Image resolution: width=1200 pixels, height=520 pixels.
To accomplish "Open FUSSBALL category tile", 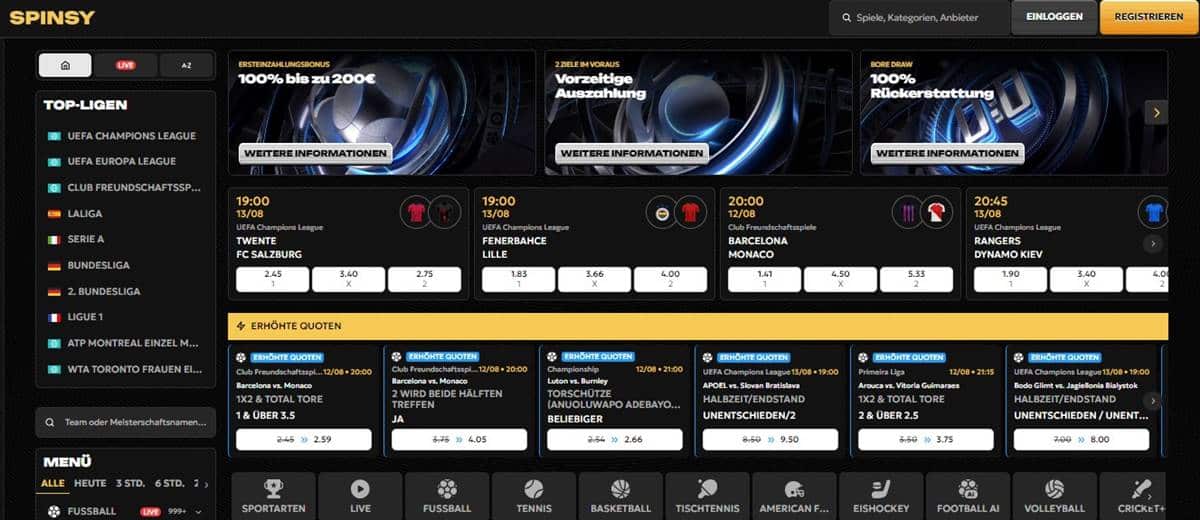I will (x=447, y=496).
